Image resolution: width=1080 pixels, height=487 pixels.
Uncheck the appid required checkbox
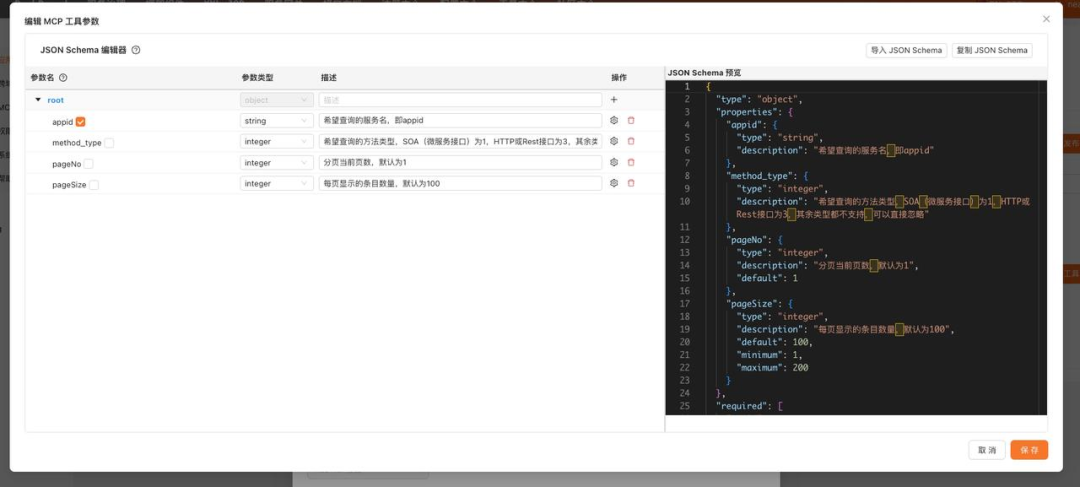[81, 121]
